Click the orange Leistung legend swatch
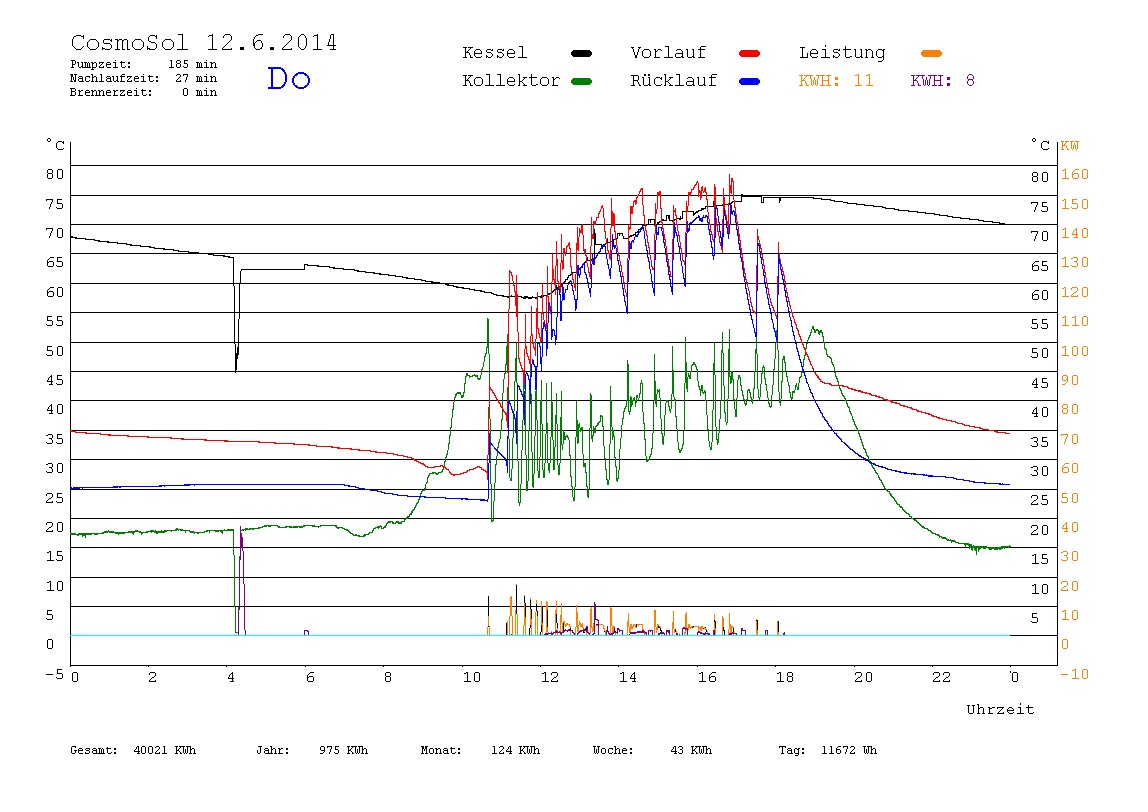Screen dimensions: 1148x812 [x=931, y=53]
